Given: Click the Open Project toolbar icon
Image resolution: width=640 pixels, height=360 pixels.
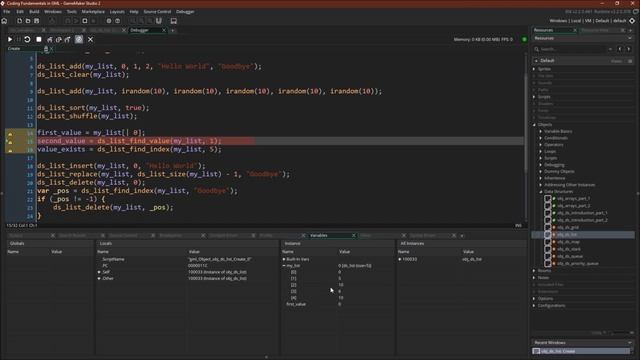Looking at the screenshot, I should point(28,21).
